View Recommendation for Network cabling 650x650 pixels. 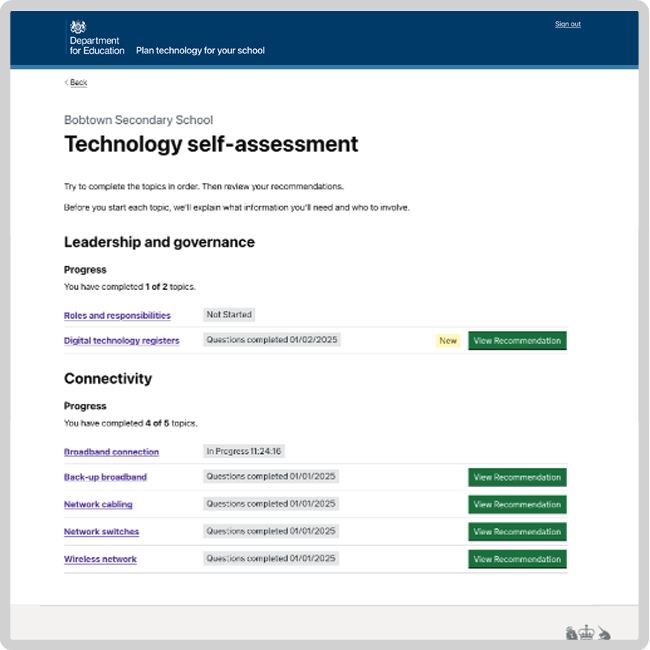click(517, 505)
